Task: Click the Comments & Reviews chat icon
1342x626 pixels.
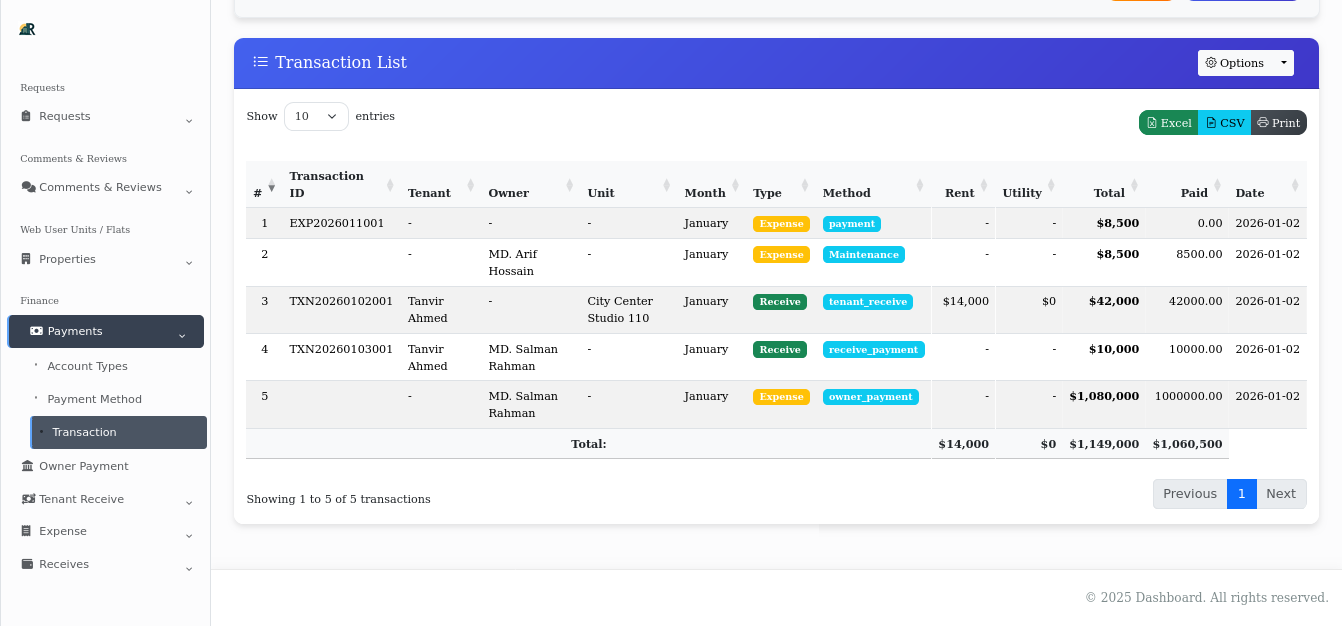Action: click(29, 187)
